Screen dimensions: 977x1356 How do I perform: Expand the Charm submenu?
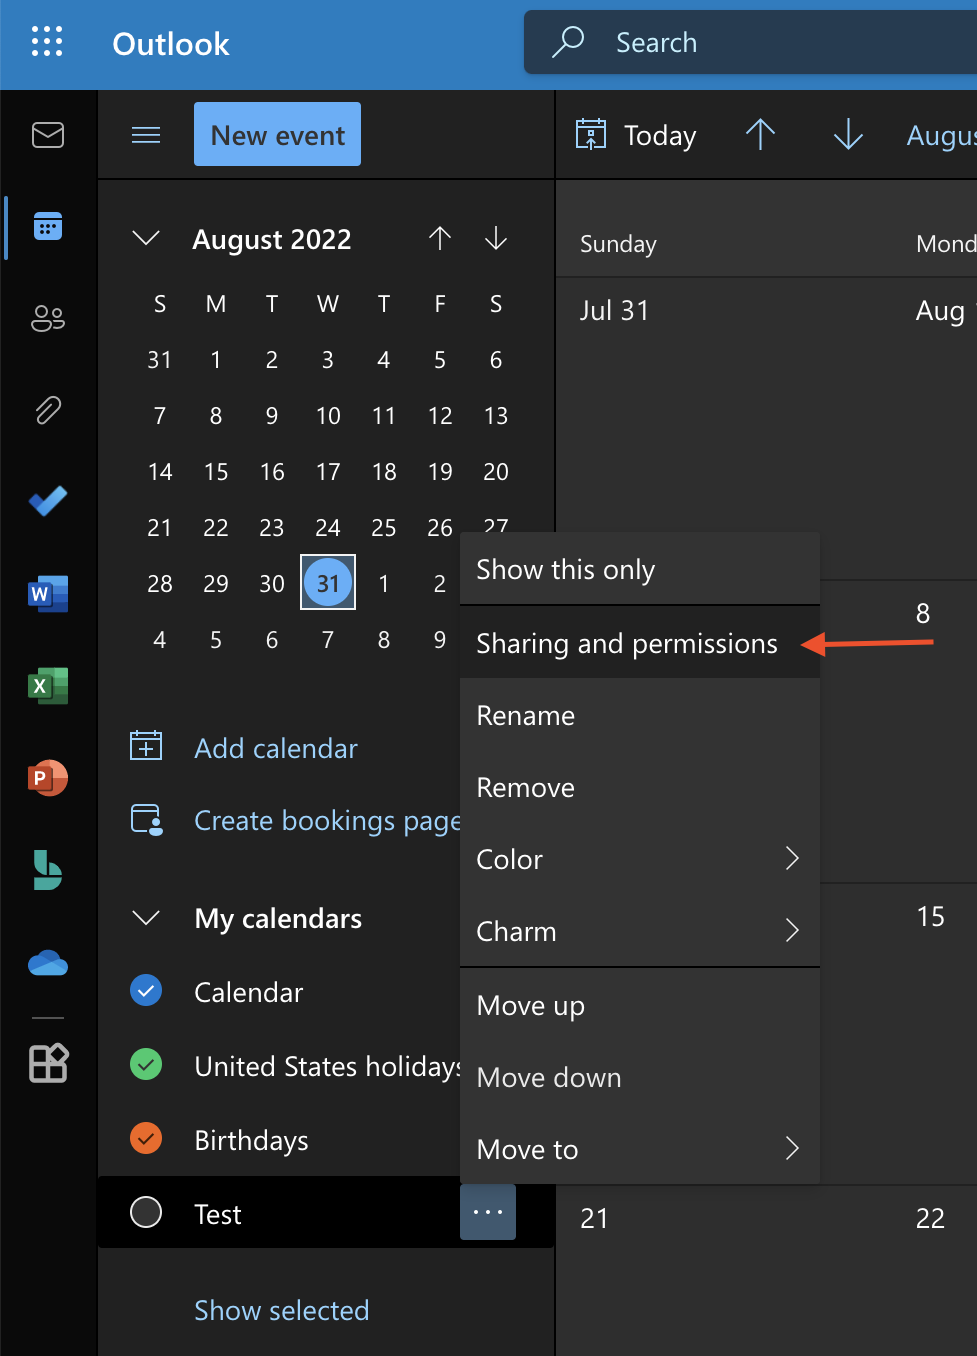[x=792, y=930]
